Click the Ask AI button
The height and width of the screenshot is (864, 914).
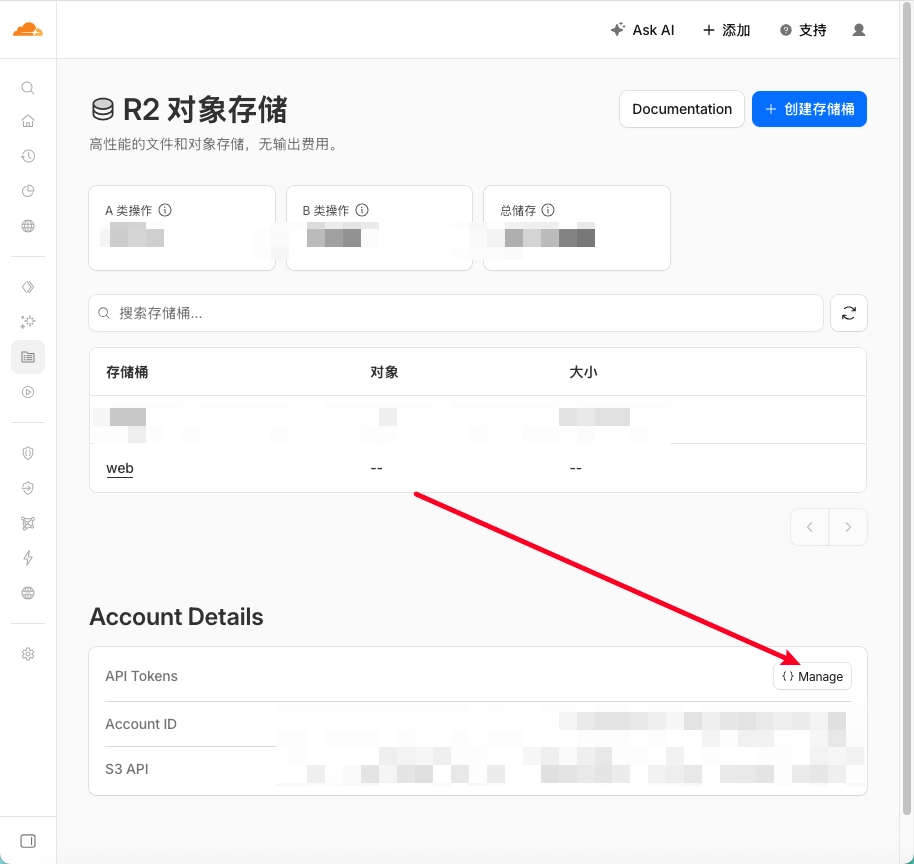(642, 30)
